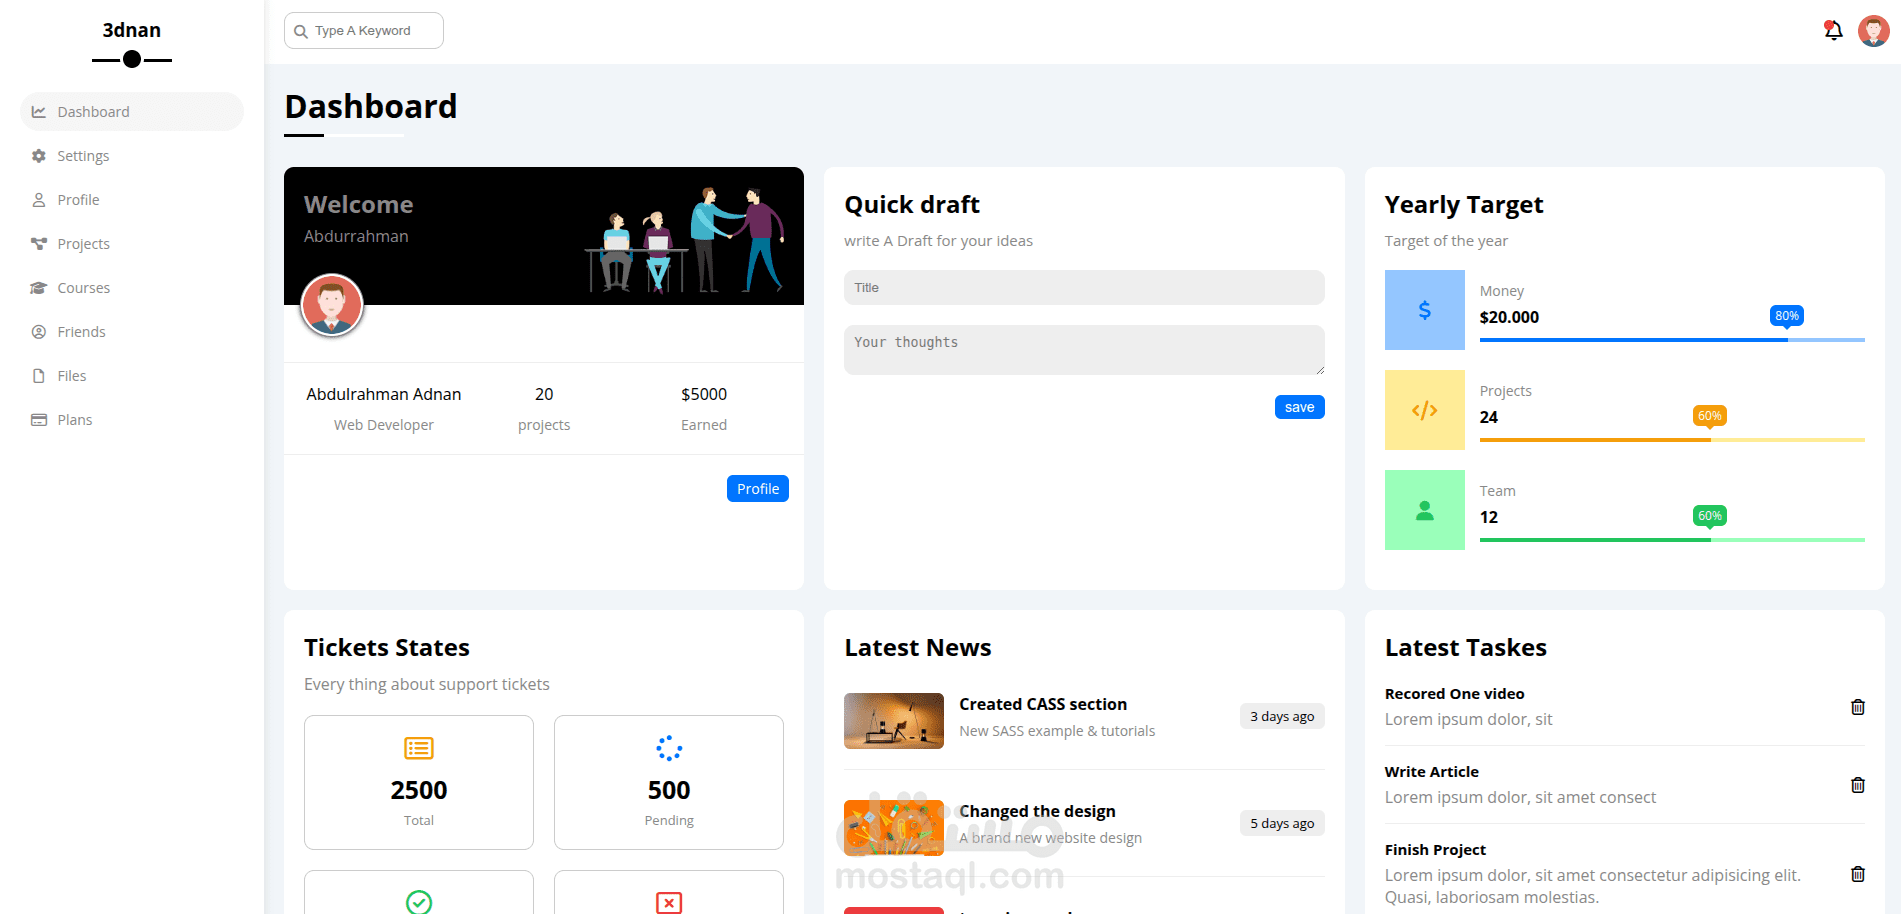The image size is (1901, 914).
Task: Click the code icon in Projects target
Action: pos(1424,410)
